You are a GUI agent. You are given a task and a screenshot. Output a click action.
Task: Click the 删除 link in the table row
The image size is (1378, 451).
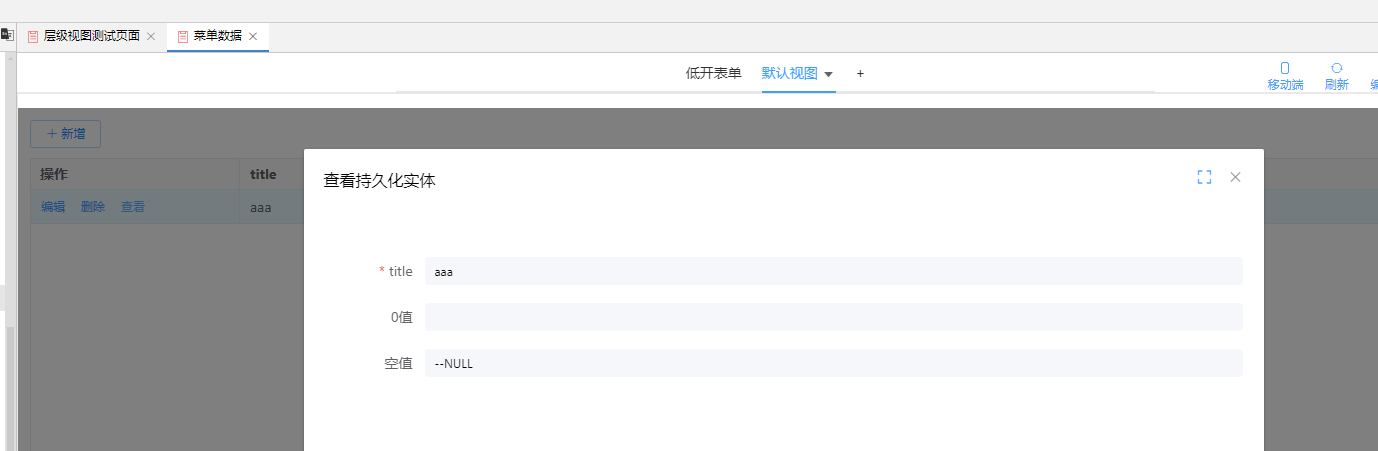93,207
